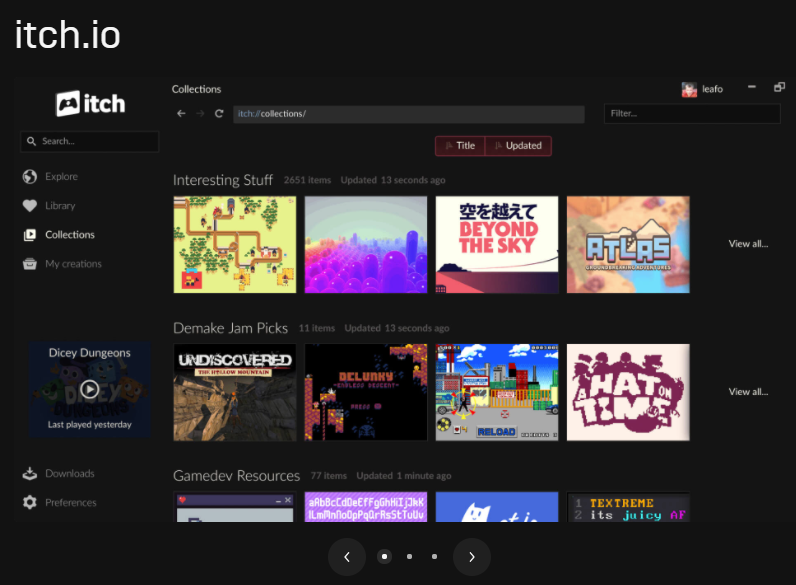The width and height of the screenshot is (796, 585).
Task: Open the Gamedev Resources collection title
Action: point(237,476)
